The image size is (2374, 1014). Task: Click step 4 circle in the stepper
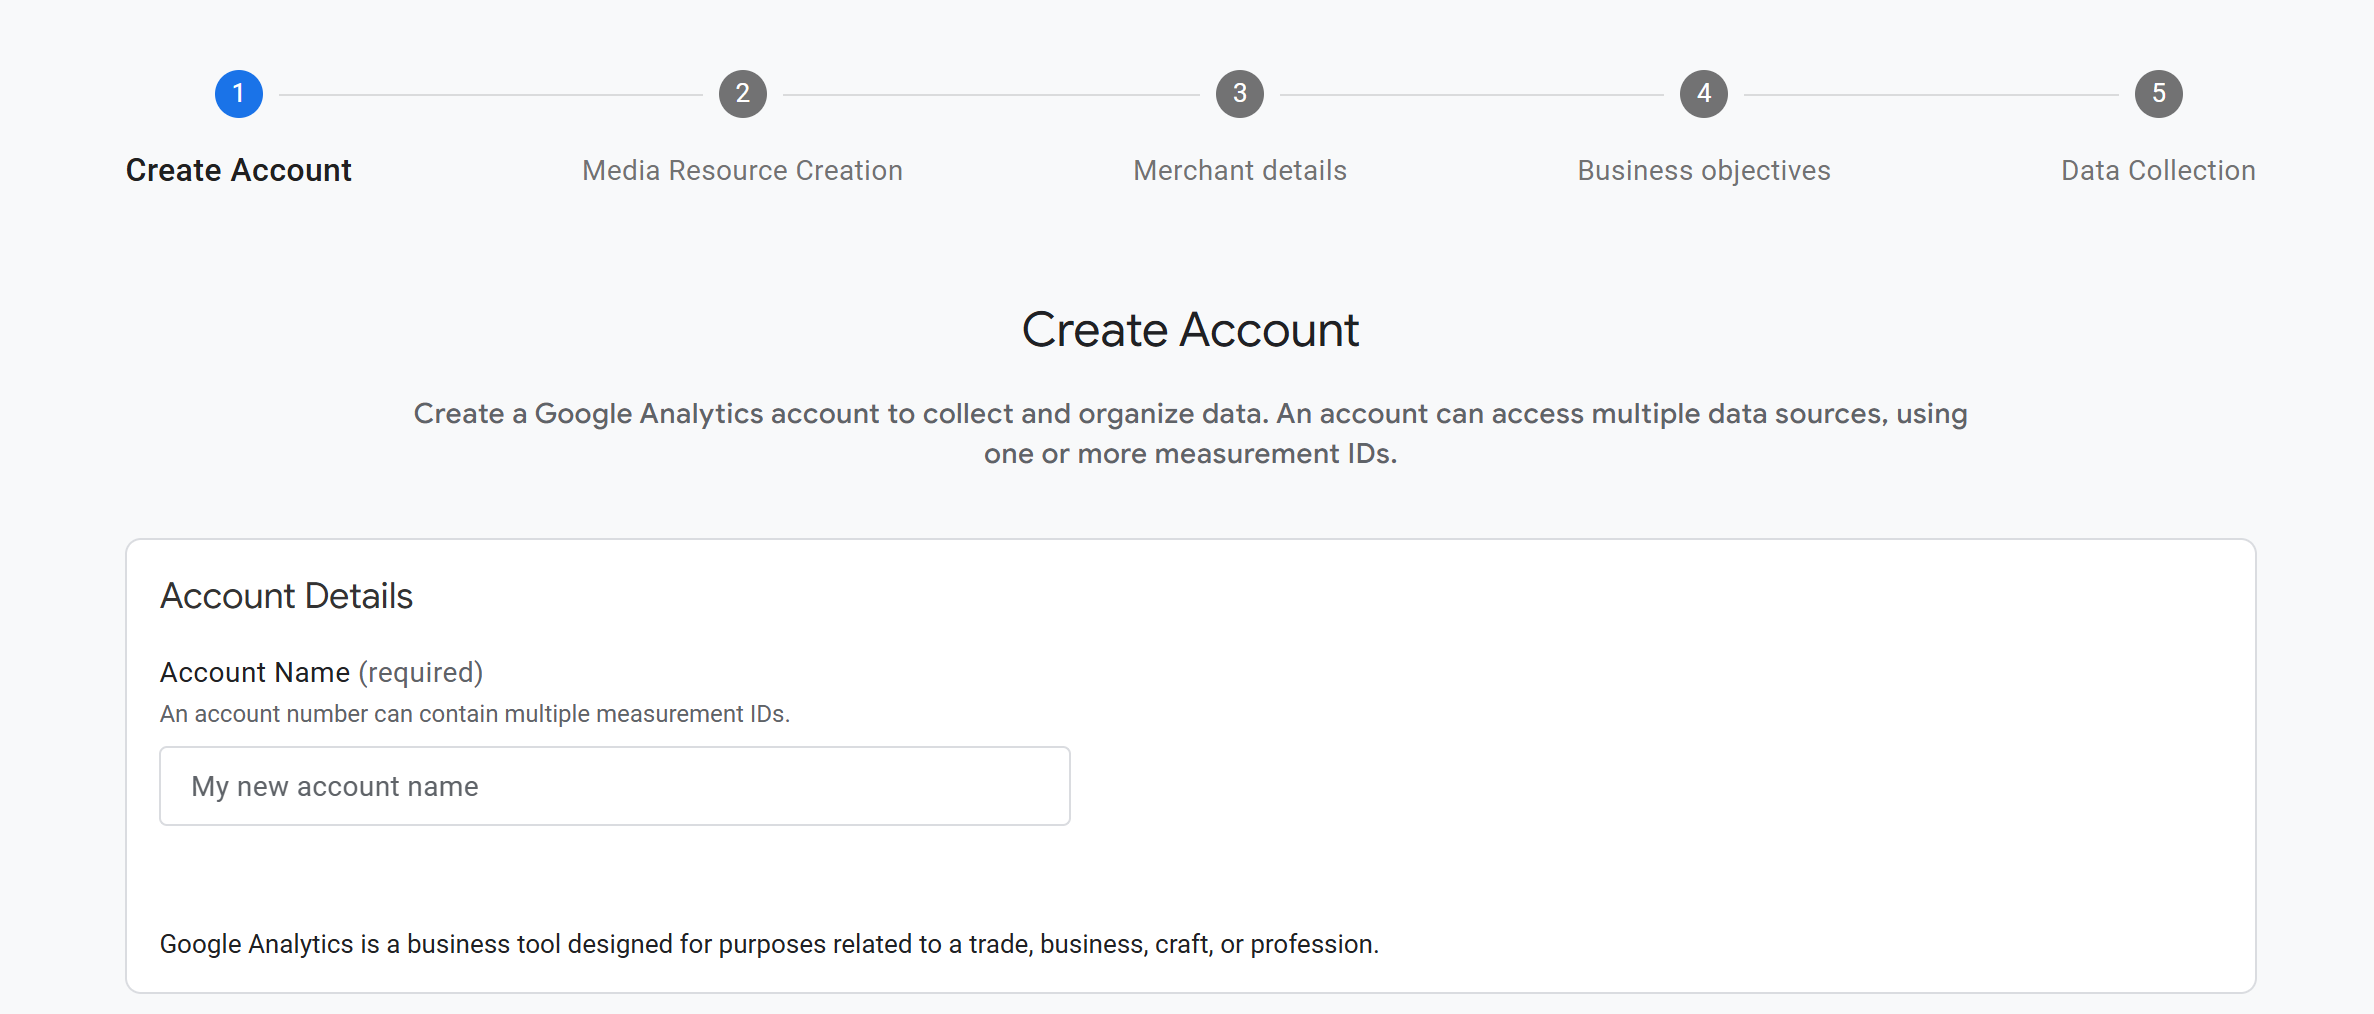click(1704, 94)
